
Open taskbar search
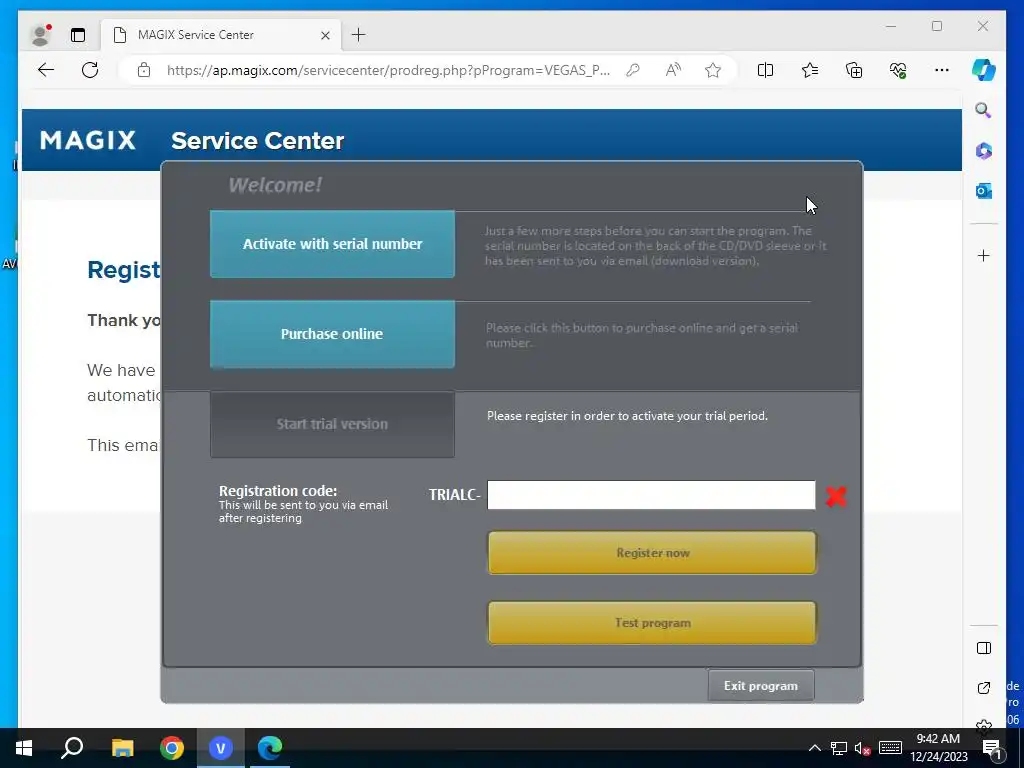(72, 748)
